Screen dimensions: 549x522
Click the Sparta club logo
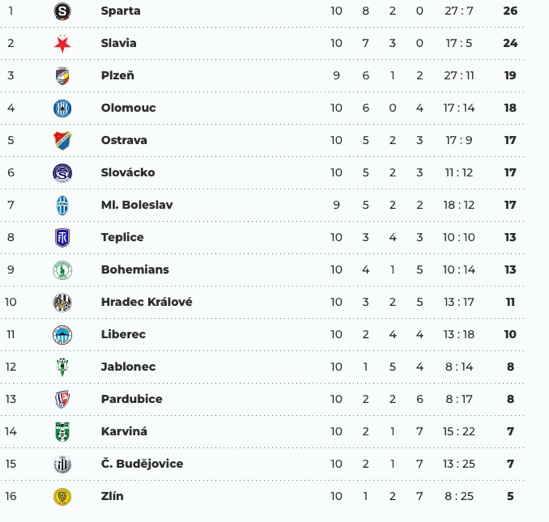(x=62, y=11)
